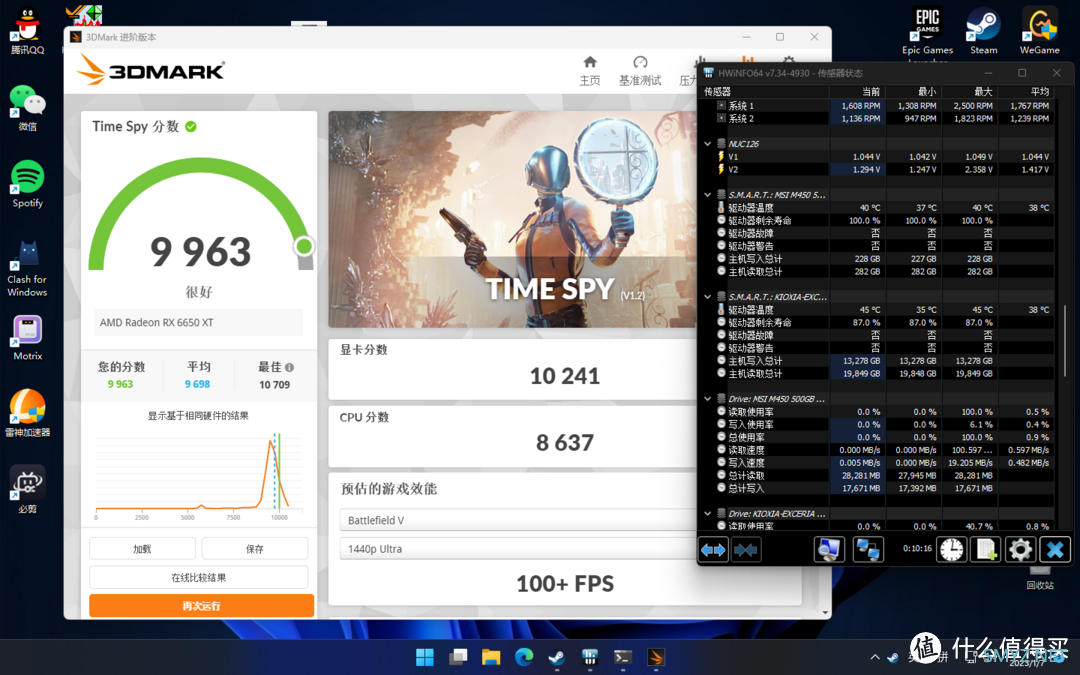
Task: Select the 系统 2 fan row
Action: [x=877, y=118]
